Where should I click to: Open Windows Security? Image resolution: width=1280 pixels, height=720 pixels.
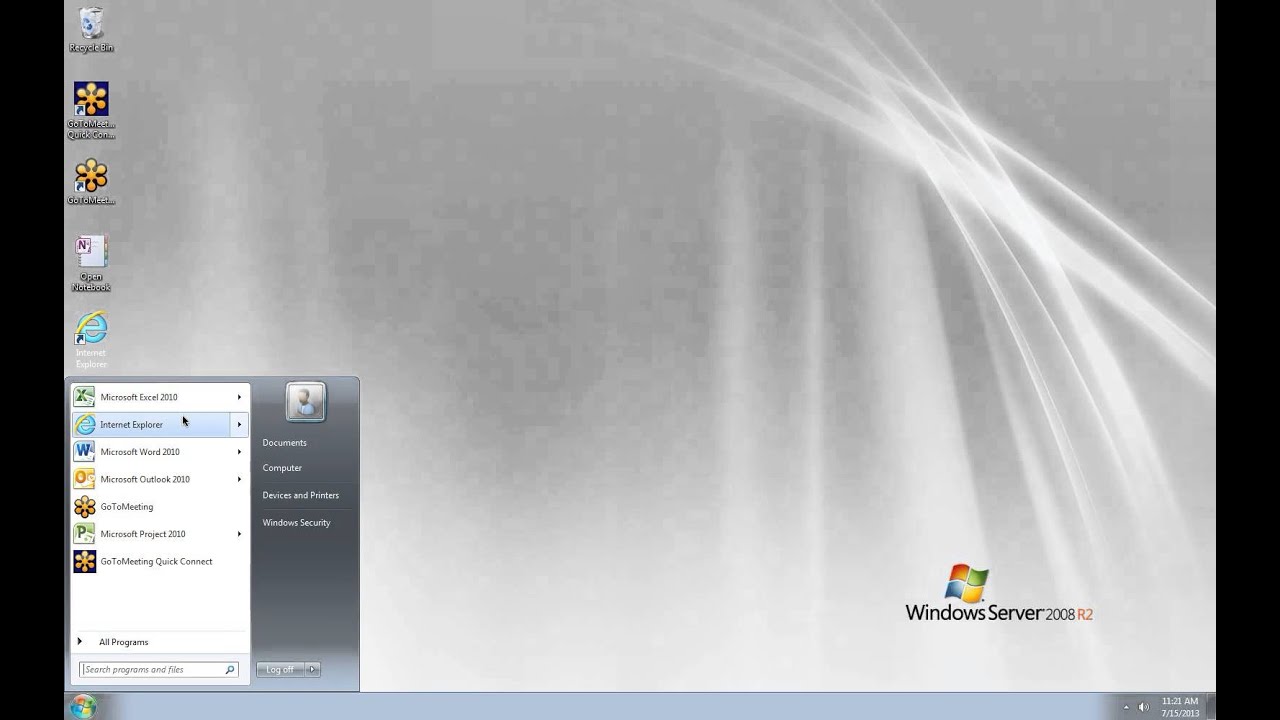coord(296,522)
